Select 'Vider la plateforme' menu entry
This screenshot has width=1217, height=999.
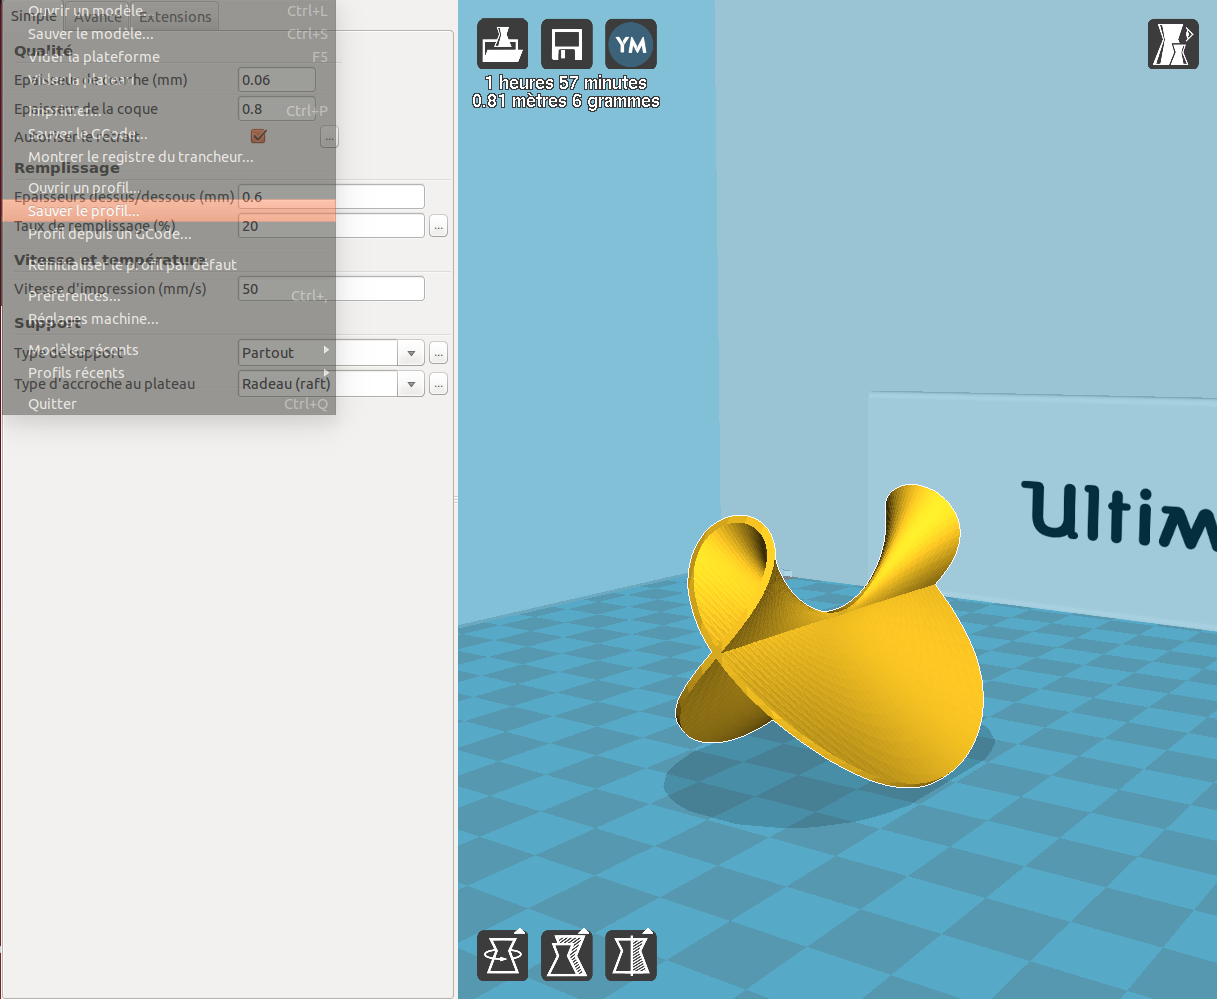[168, 57]
